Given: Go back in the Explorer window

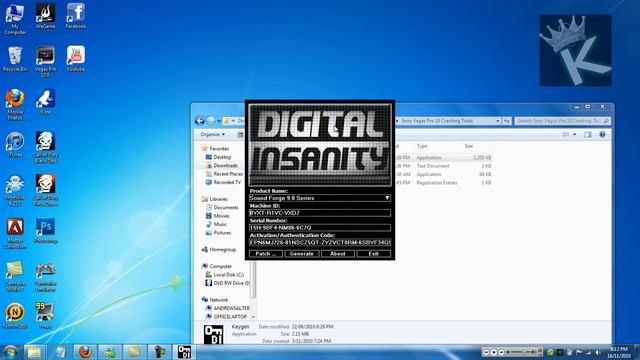Looking at the screenshot, I should (200, 121).
